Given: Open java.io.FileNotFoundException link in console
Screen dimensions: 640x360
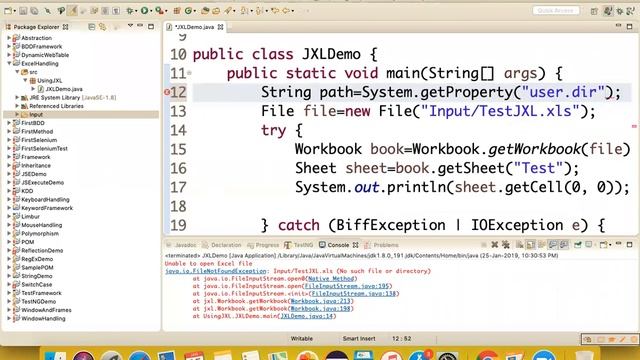Looking at the screenshot, I should pos(216,271).
